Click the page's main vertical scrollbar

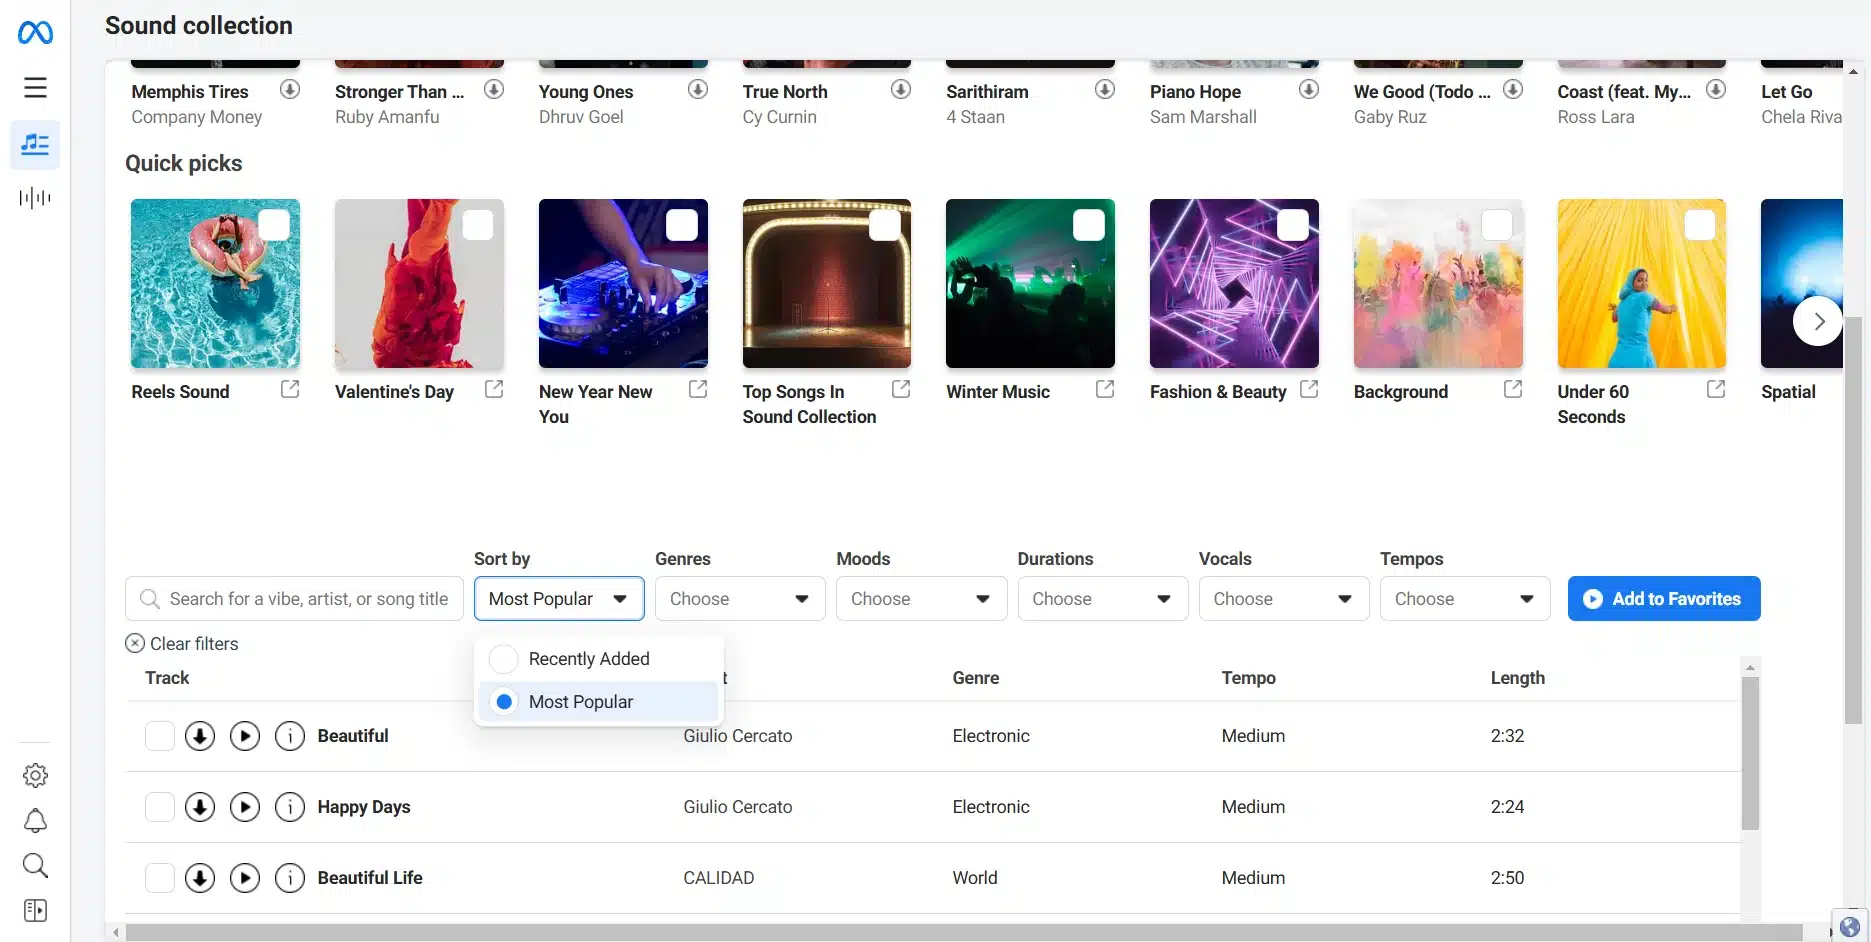pyautogui.click(x=1853, y=520)
